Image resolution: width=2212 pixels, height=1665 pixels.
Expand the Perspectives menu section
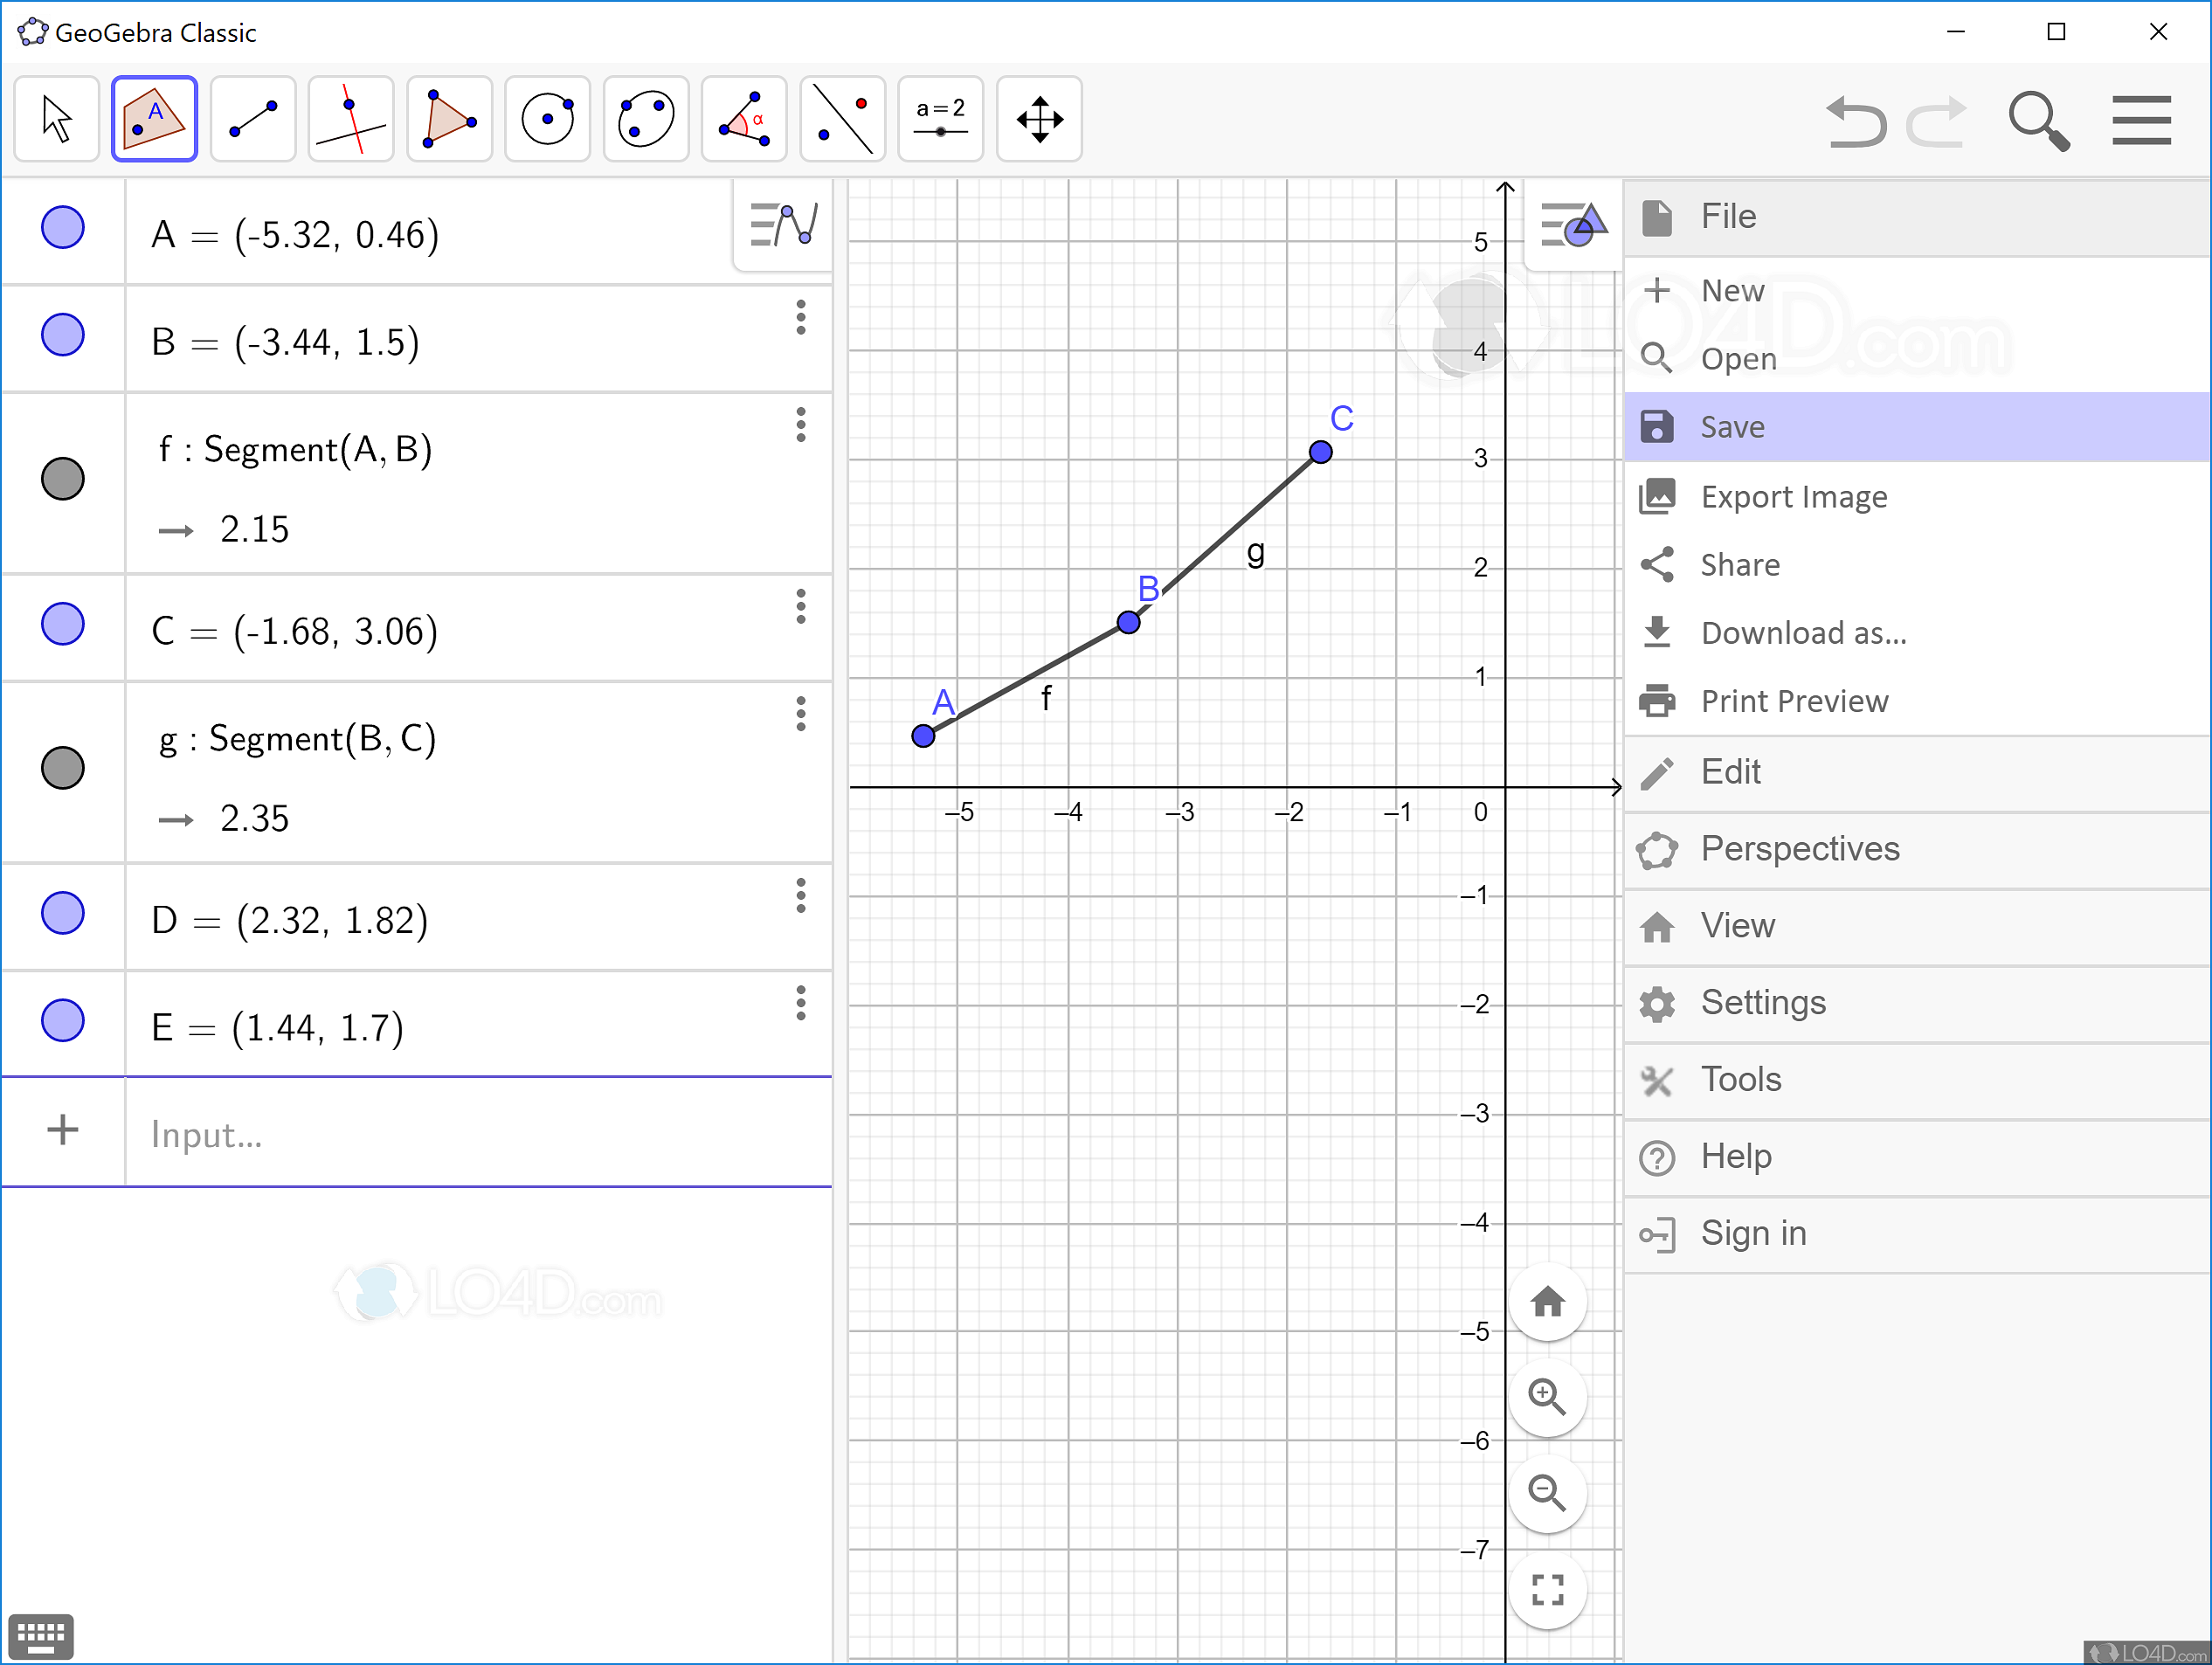(x=1799, y=849)
